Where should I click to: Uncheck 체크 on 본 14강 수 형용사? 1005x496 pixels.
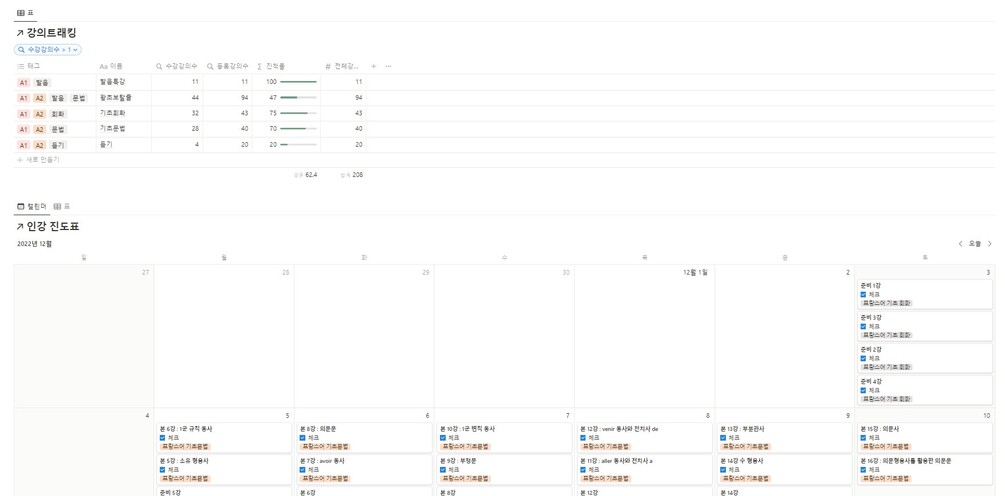[724, 470]
